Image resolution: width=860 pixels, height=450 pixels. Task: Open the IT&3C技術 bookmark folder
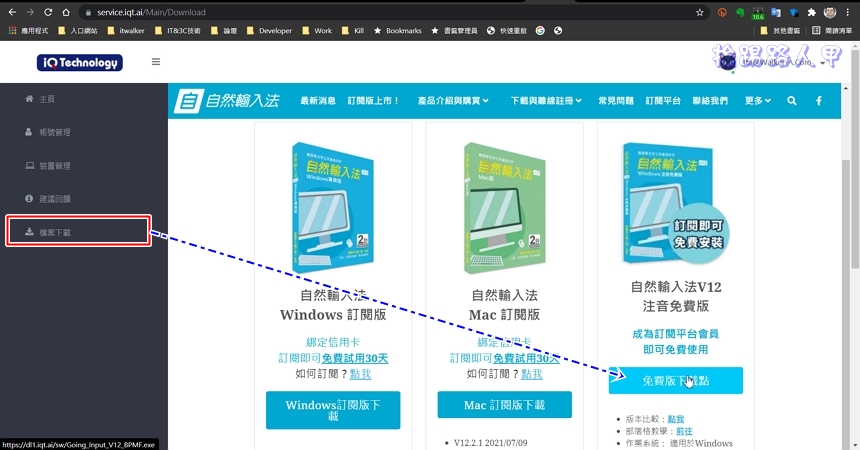coord(178,31)
